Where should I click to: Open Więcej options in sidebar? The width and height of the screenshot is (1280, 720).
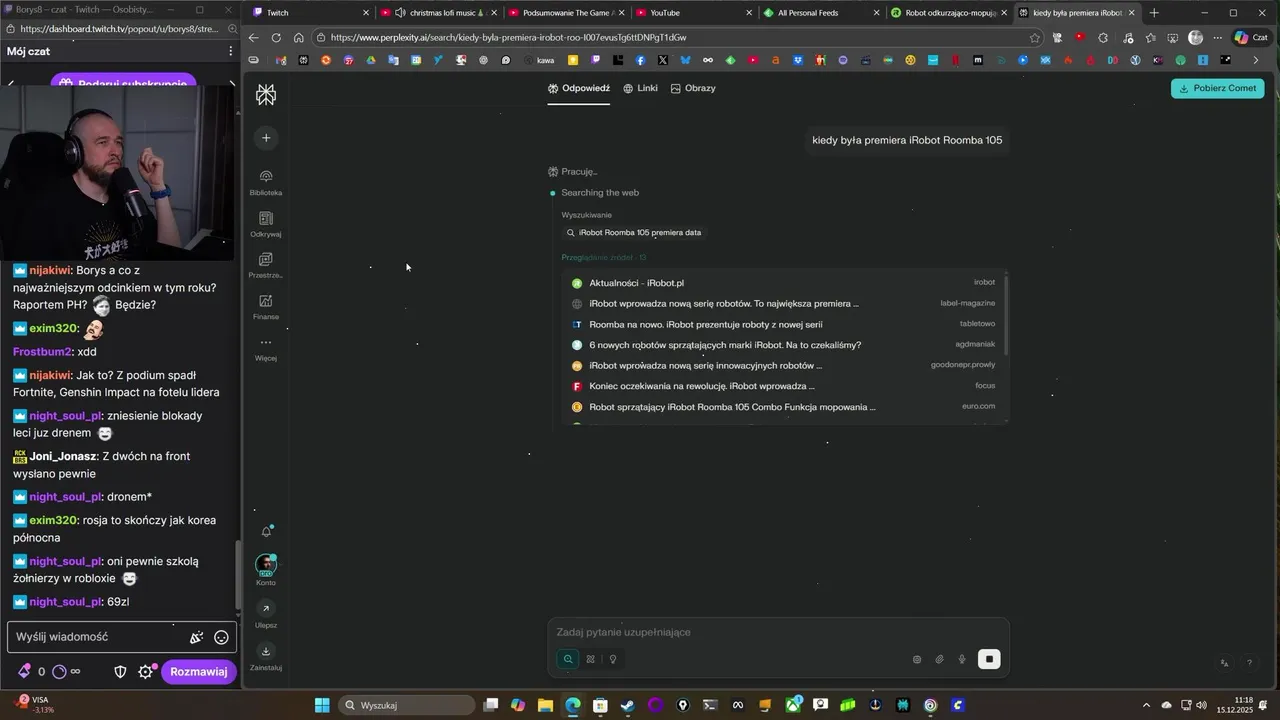[x=266, y=349]
